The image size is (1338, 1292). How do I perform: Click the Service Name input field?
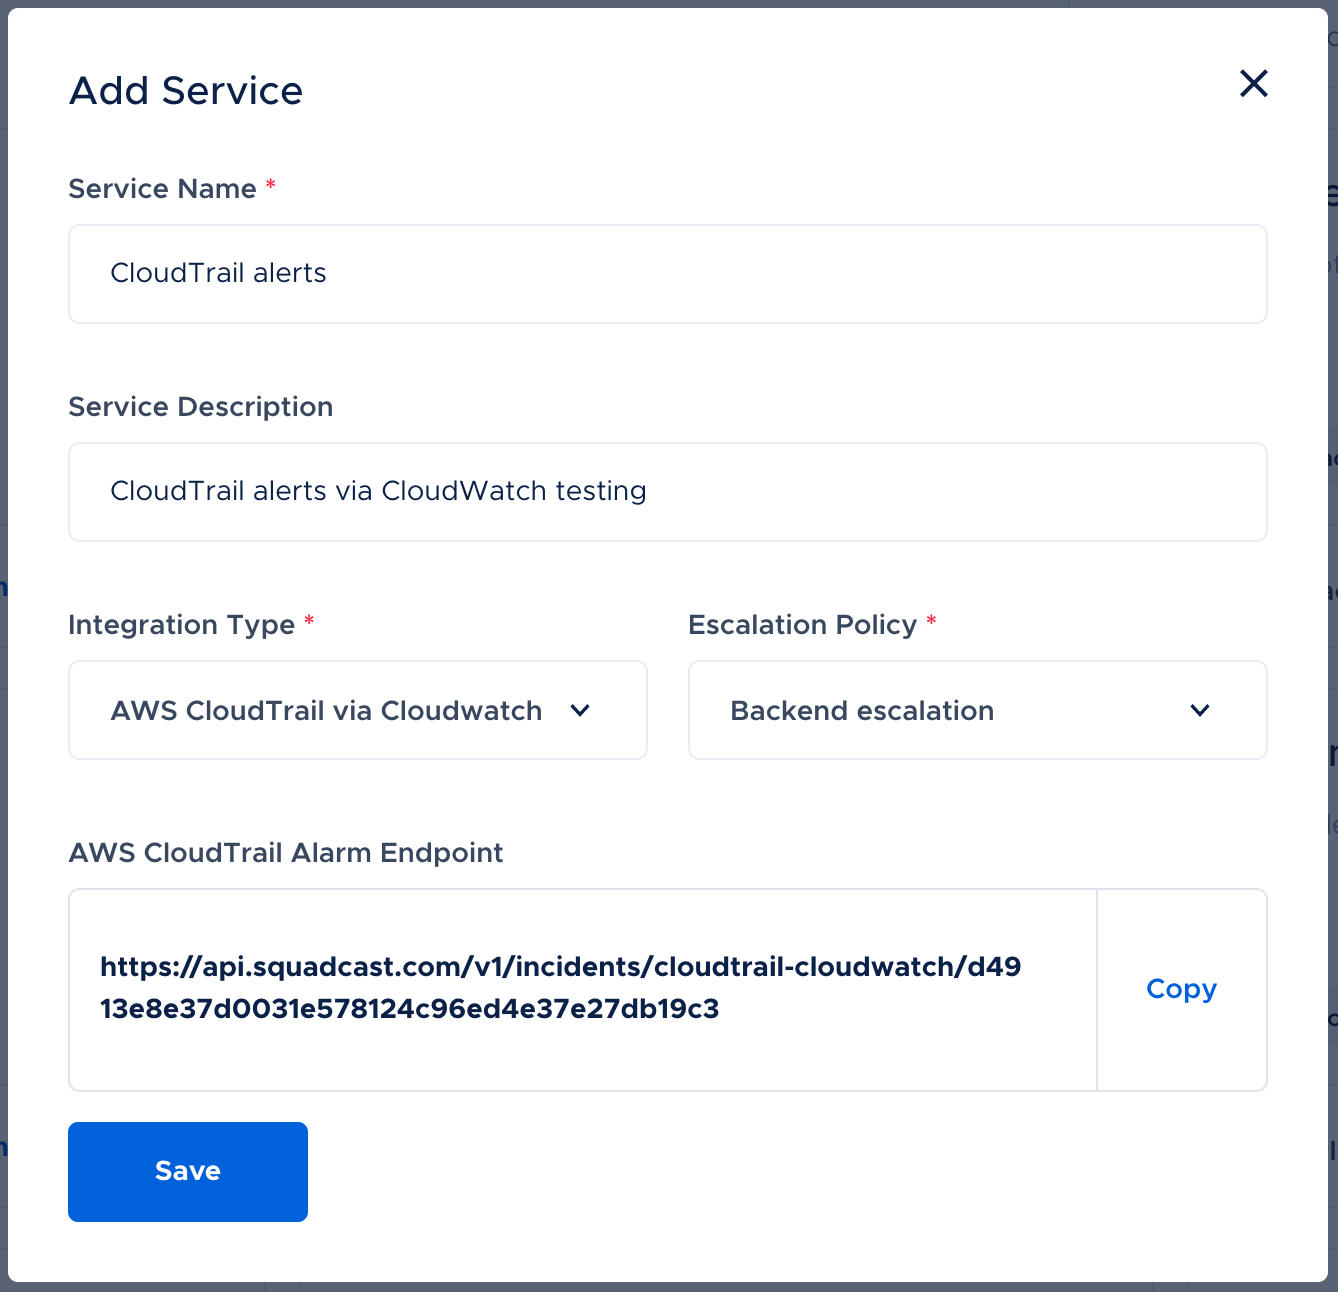[668, 274]
